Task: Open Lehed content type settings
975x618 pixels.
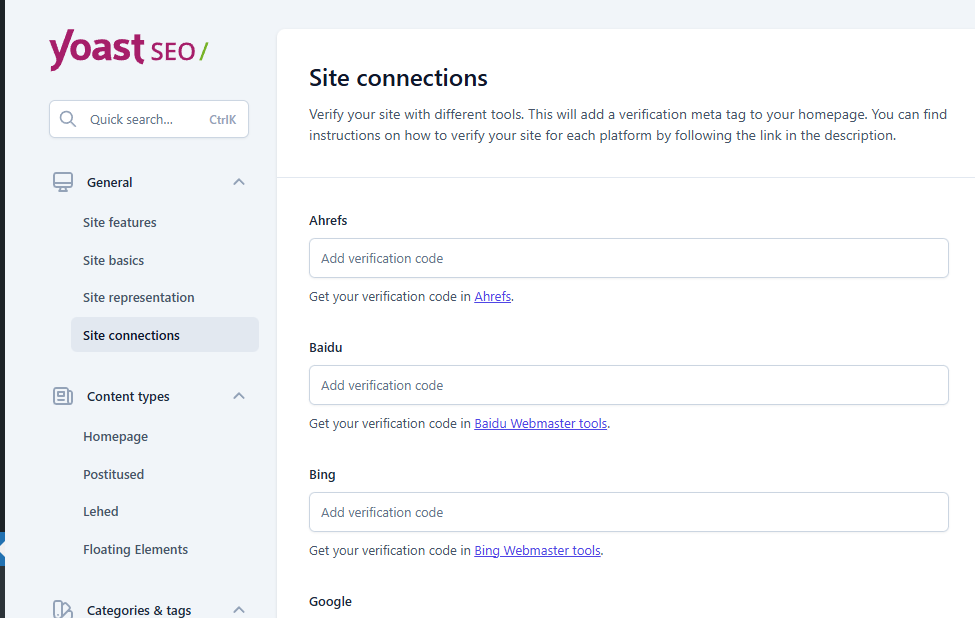Action: click(x=100, y=511)
